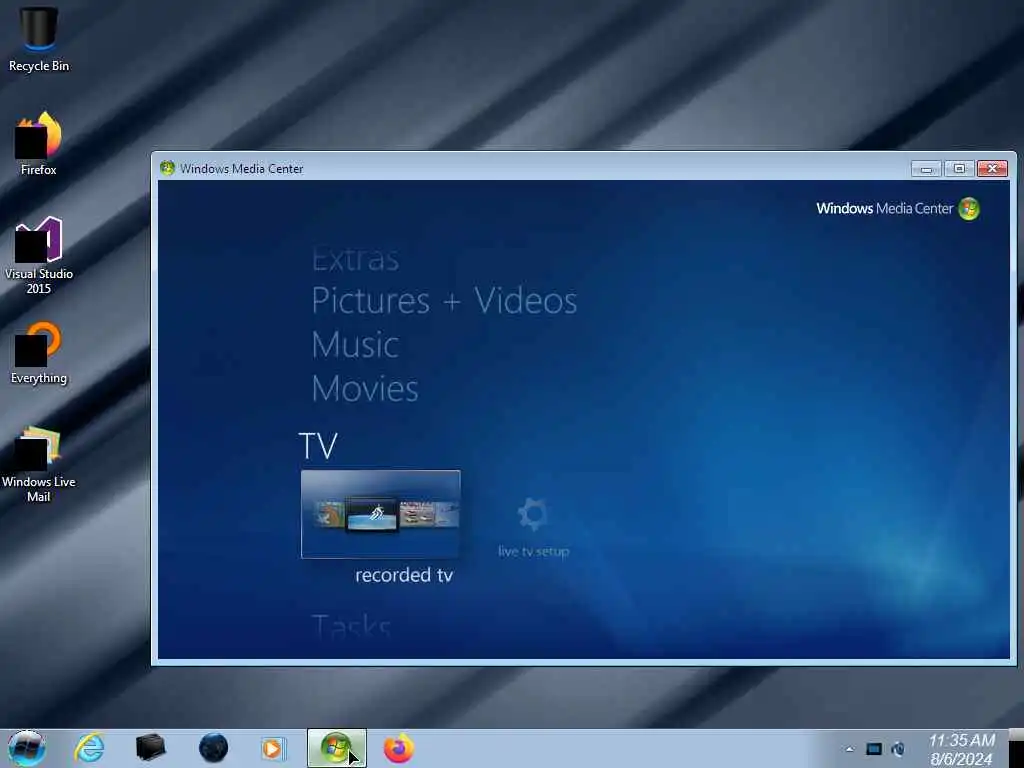Open Windows Live Mail desktop shortcut
Viewport: 1024px width, 768px height.
pos(39,464)
